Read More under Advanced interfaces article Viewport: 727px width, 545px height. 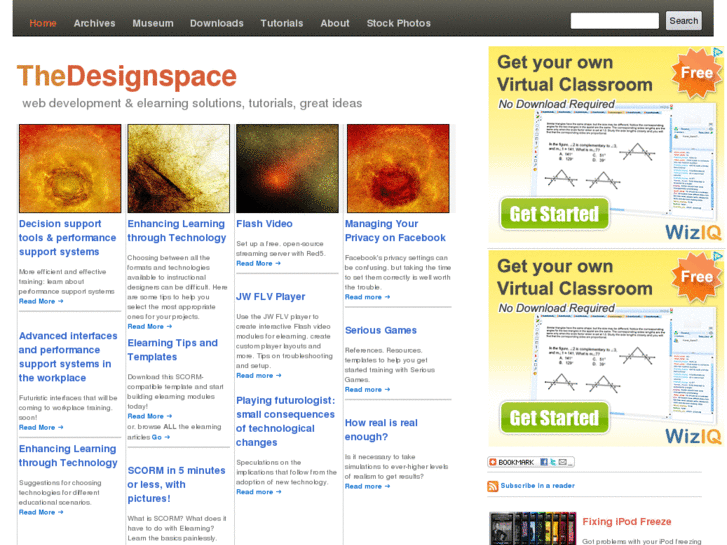[41, 428]
